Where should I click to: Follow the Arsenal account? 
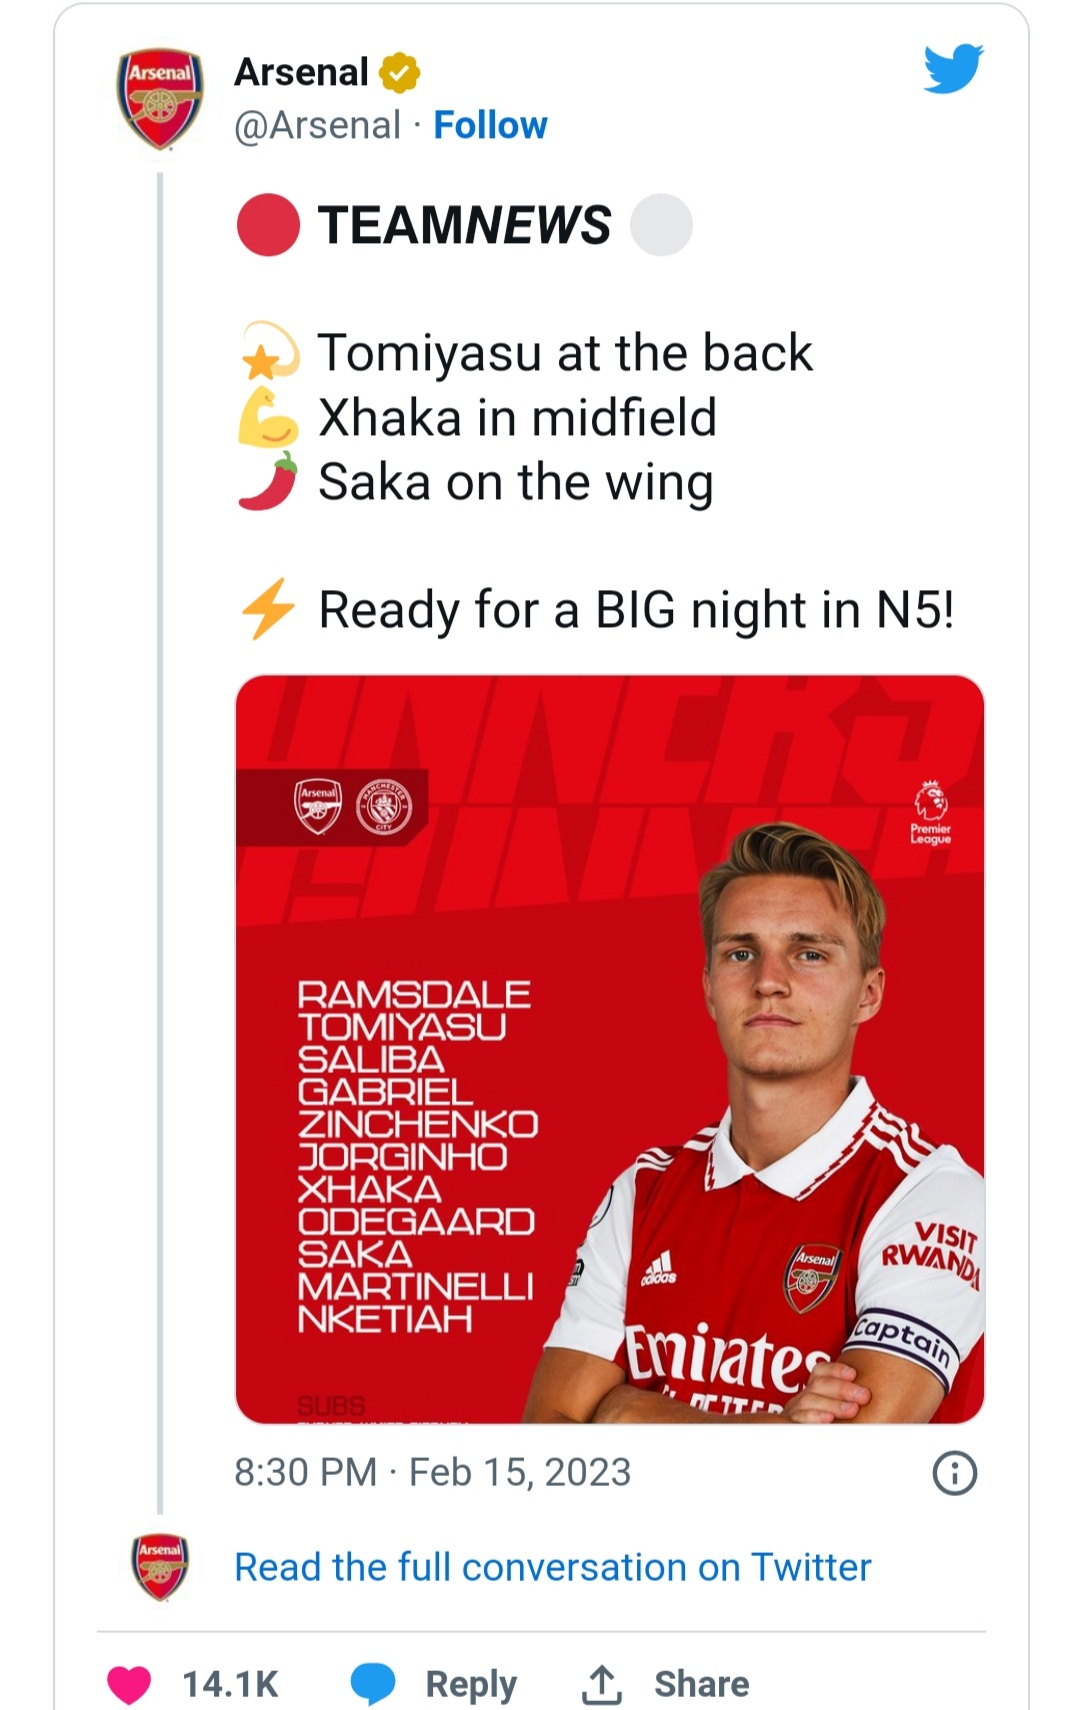pyautogui.click(x=490, y=125)
